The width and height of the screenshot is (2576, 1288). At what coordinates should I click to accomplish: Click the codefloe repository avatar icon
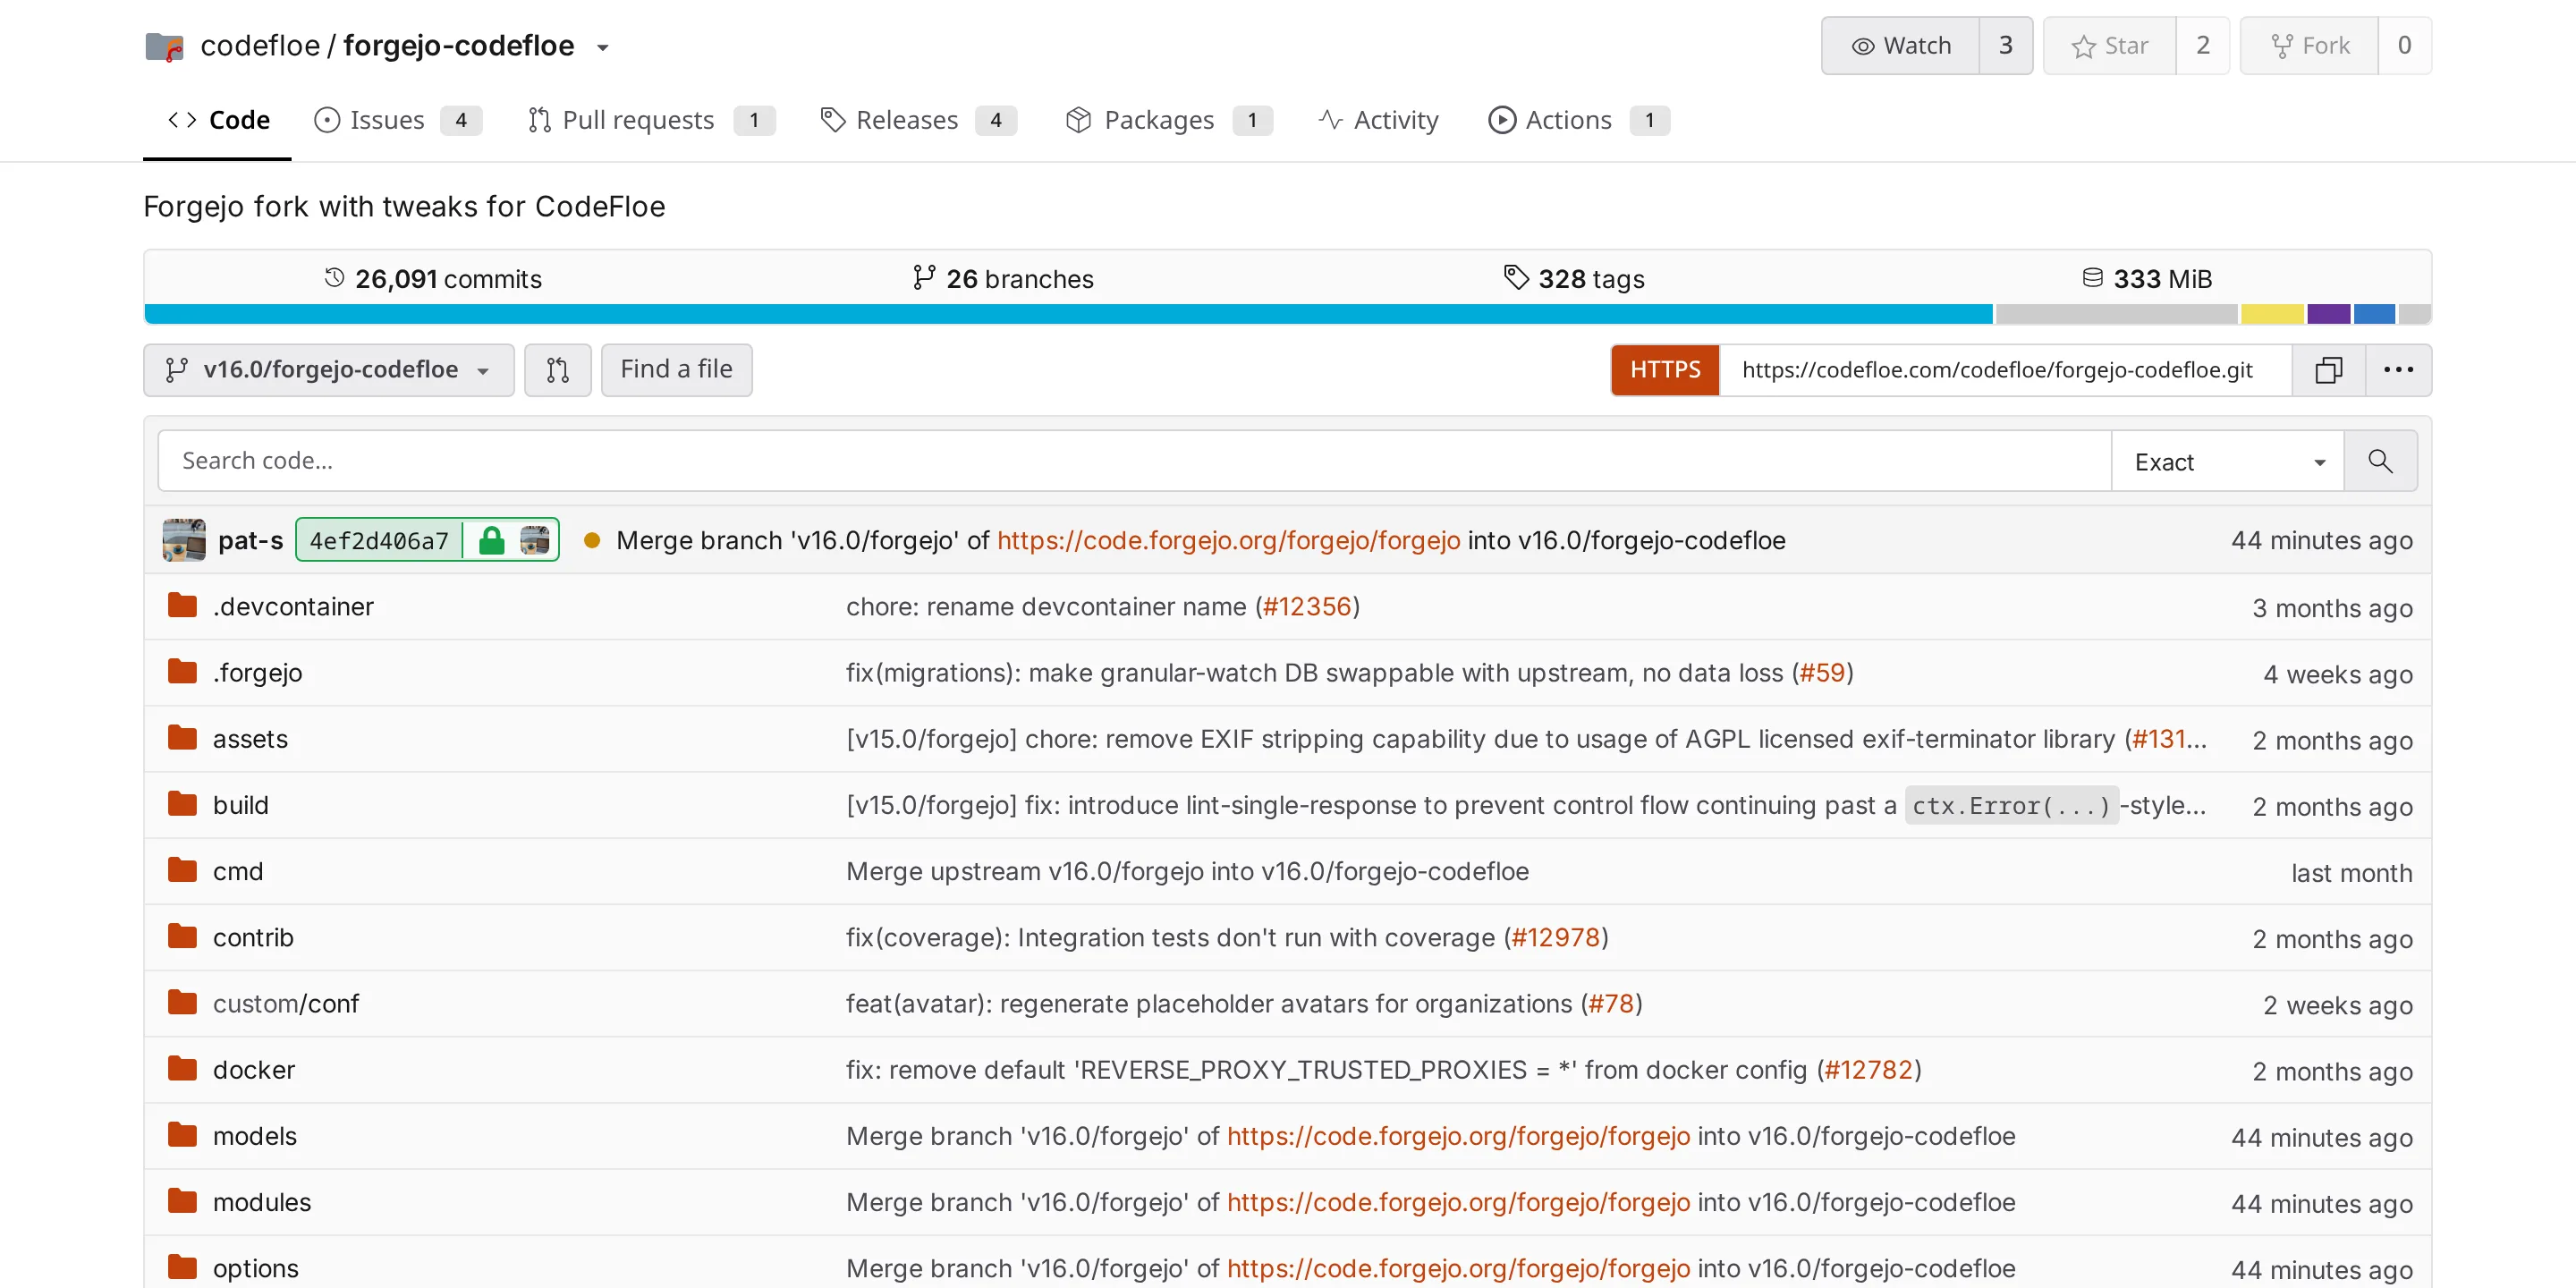[x=164, y=46]
